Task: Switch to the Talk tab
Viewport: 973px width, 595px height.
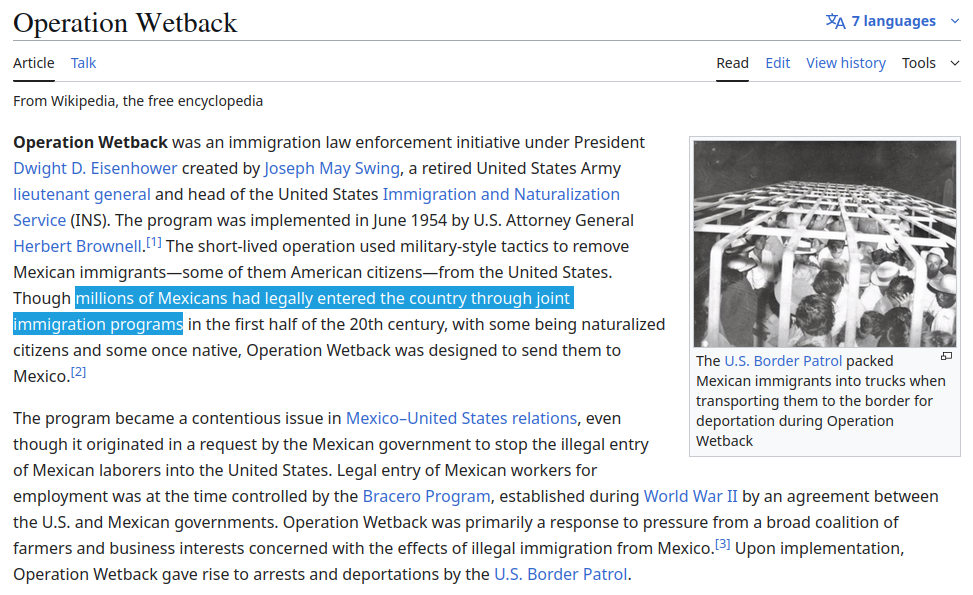Action: pyautogui.click(x=83, y=63)
